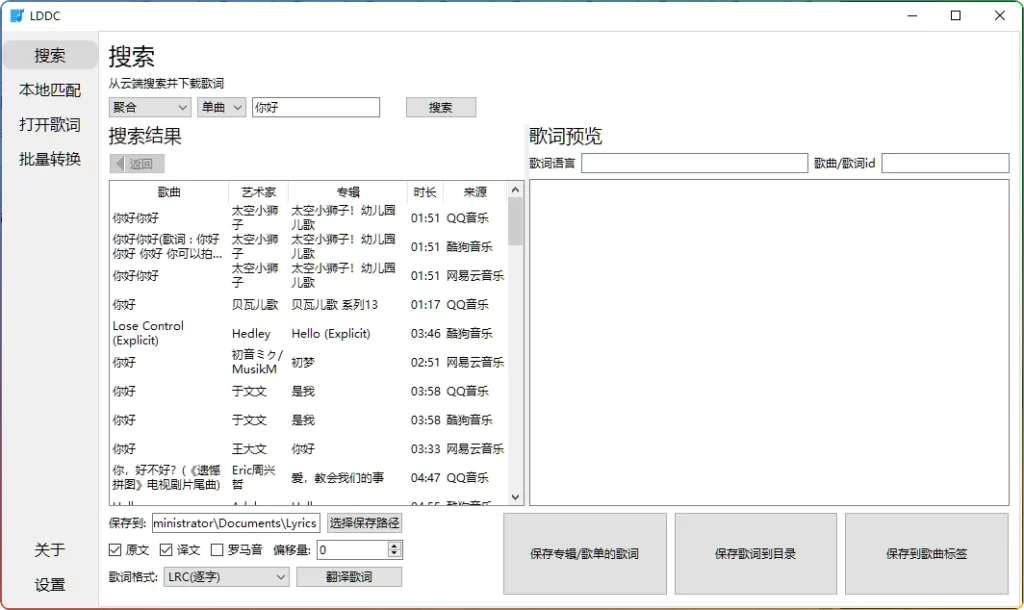Click the 搜索 search button

pyautogui.click(x=441, y=107)
